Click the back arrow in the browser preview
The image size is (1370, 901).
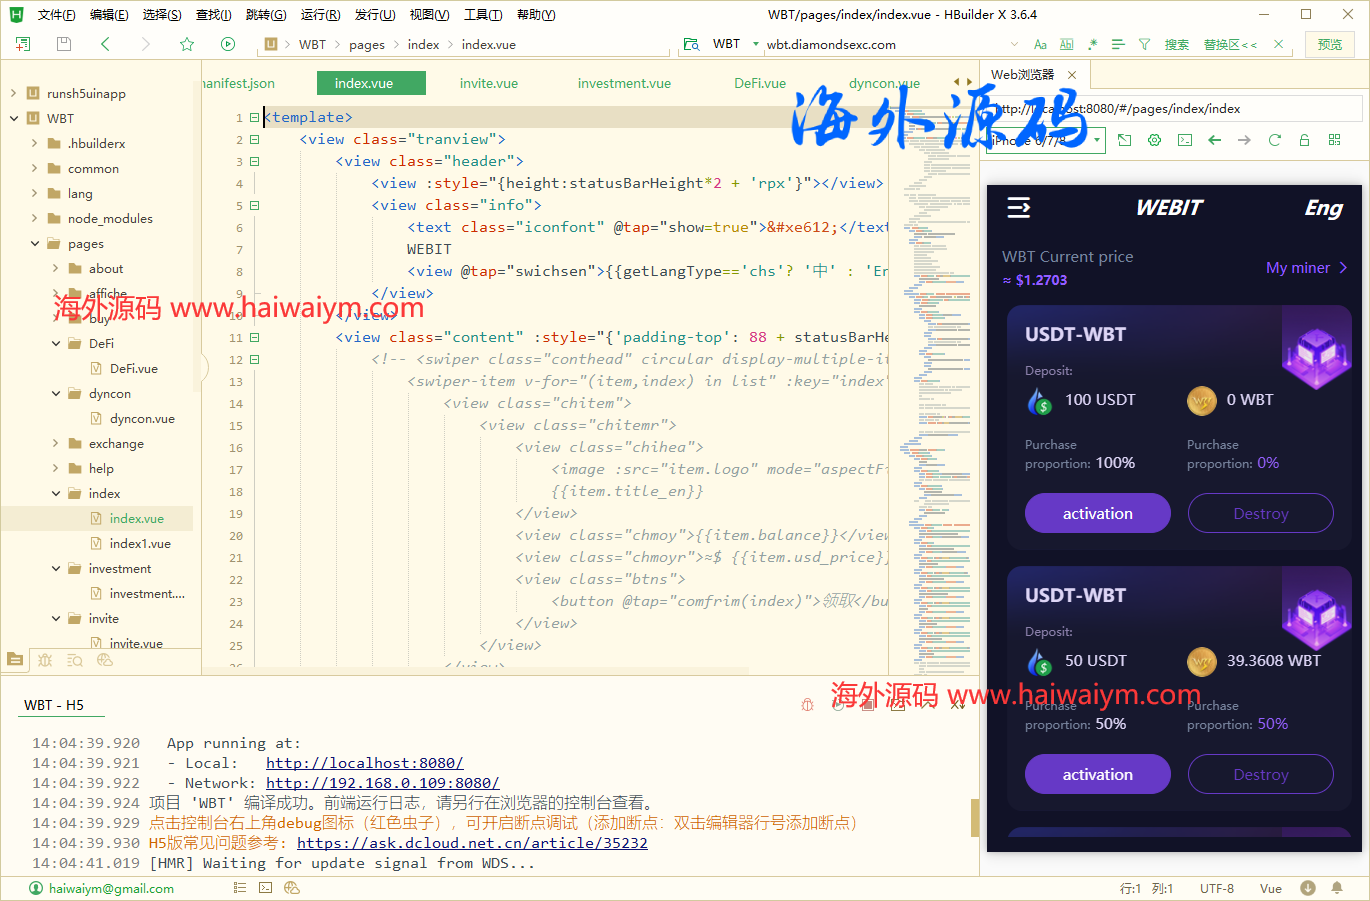1214,140
